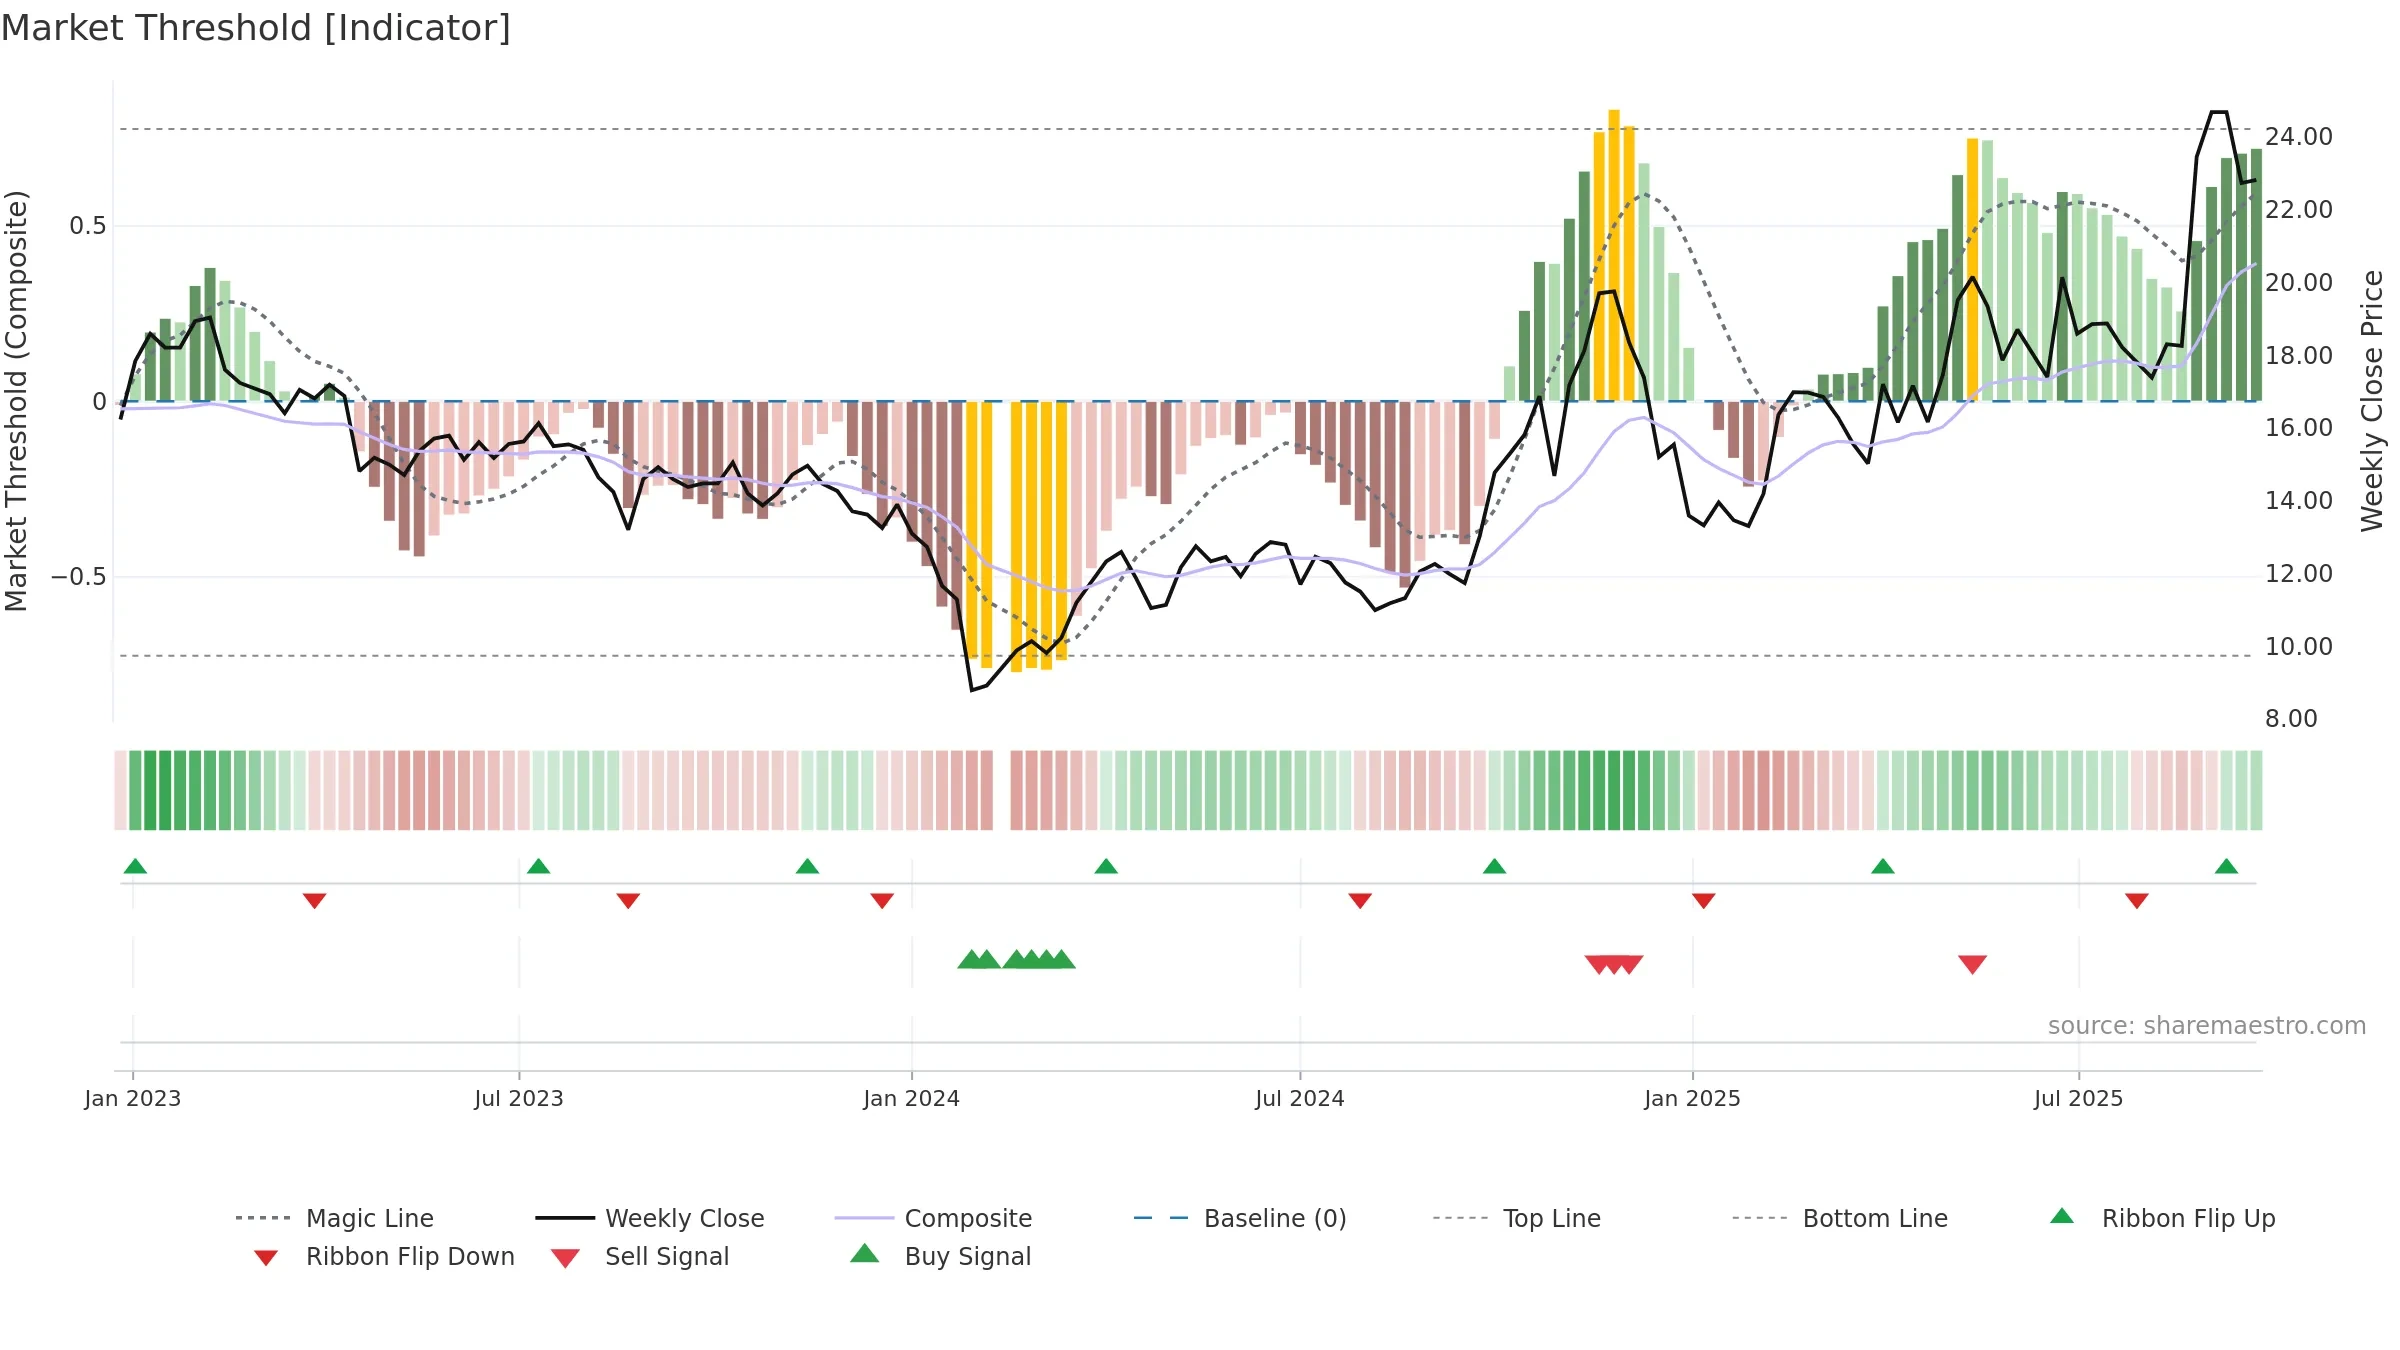The height and width of the screenshot is (1350, 2400).
Task: Toggle the Magic Line legend entry
Action: coord(334,1218)
